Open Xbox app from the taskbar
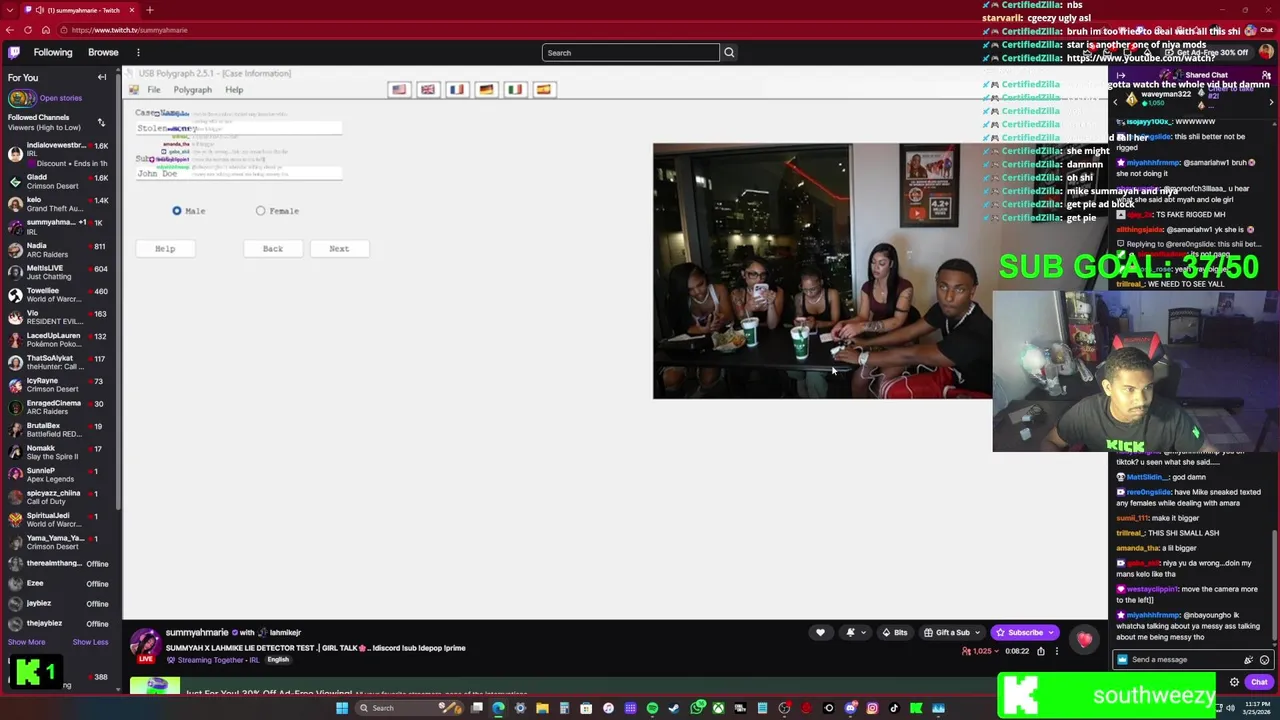This screenshot has height=720, width=1280. 718,708
